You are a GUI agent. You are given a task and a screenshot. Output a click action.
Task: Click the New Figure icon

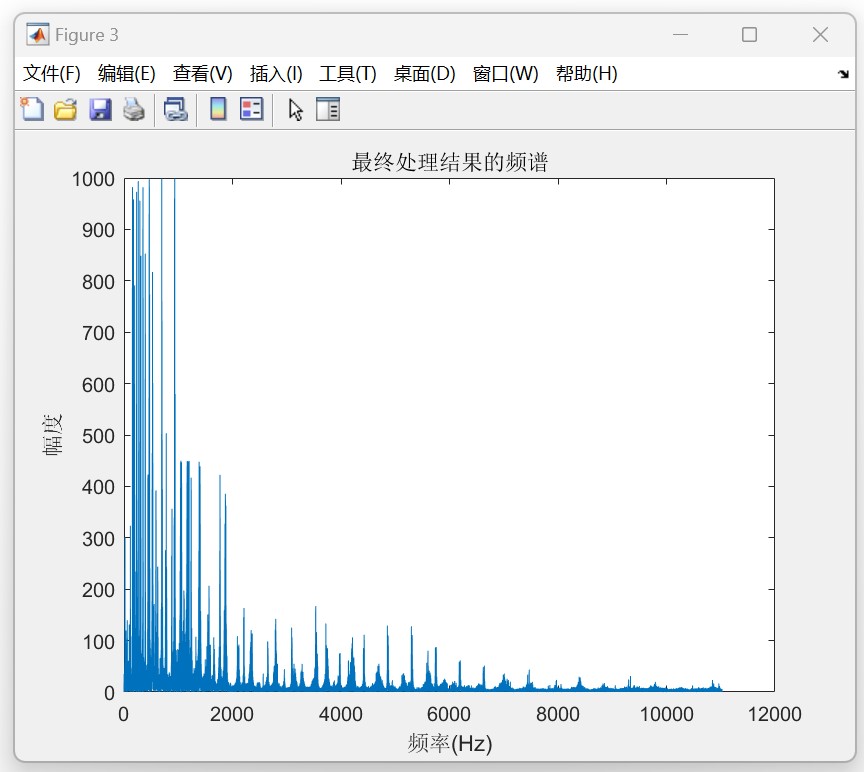pos(32,109)
